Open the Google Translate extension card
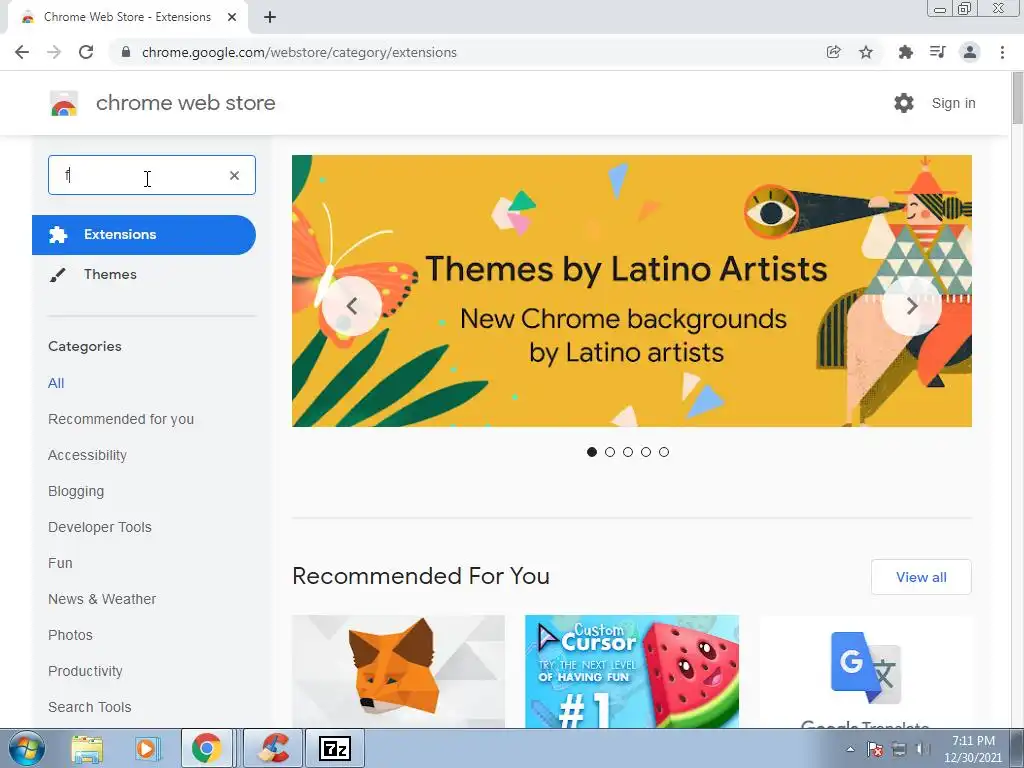This screenshot has height=768, width=1024. point(865,671)
